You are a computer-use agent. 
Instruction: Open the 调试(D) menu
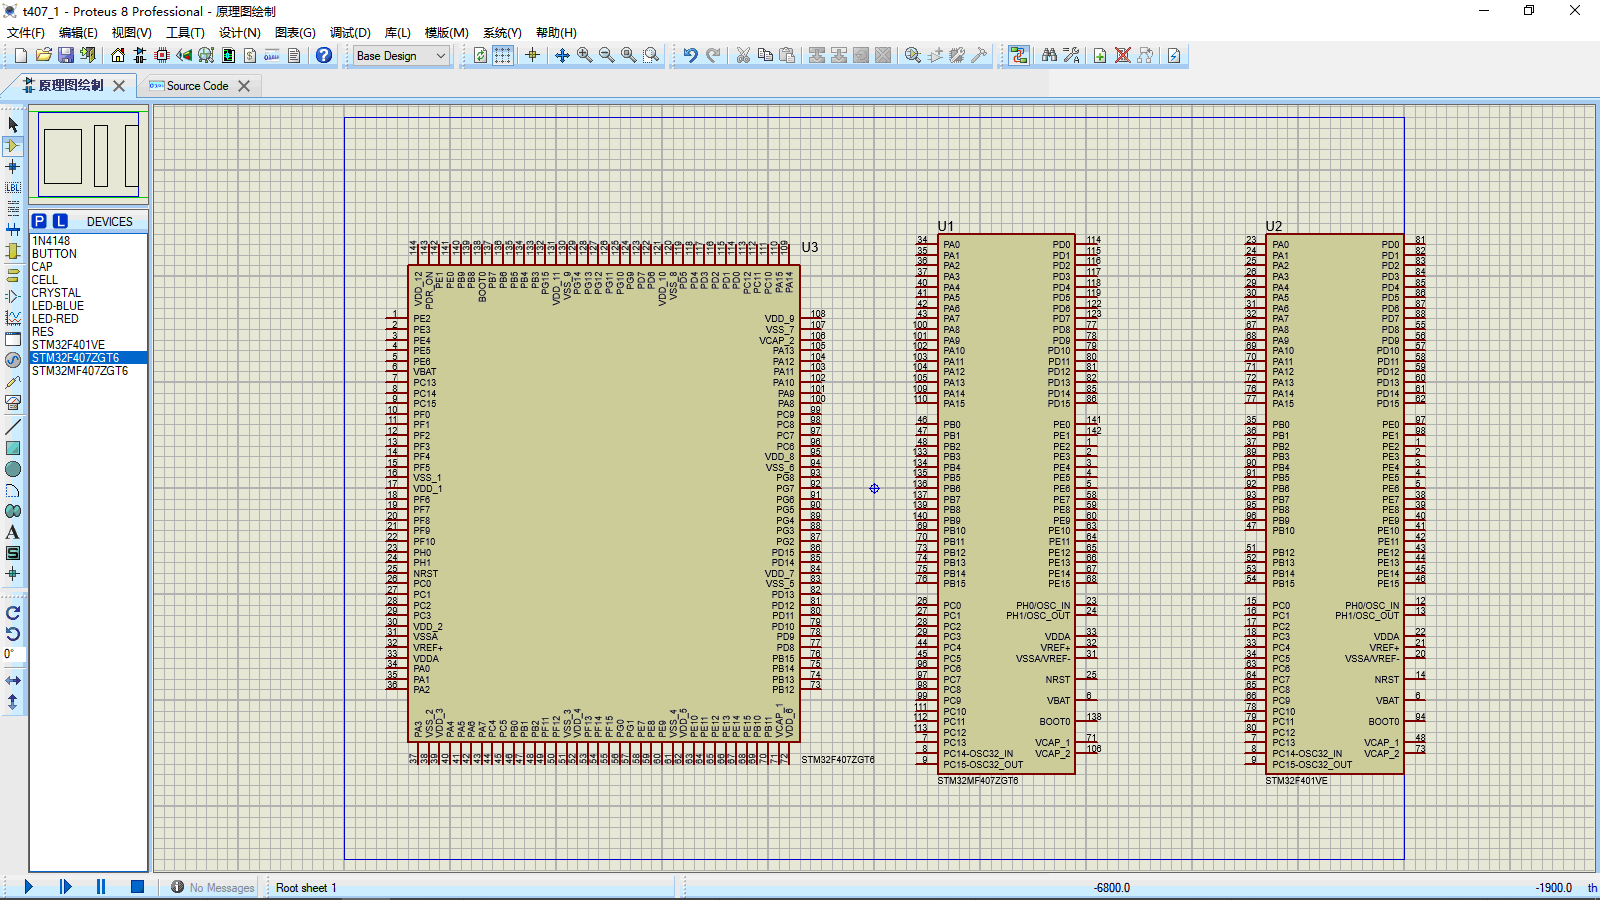tap(349, 32)
